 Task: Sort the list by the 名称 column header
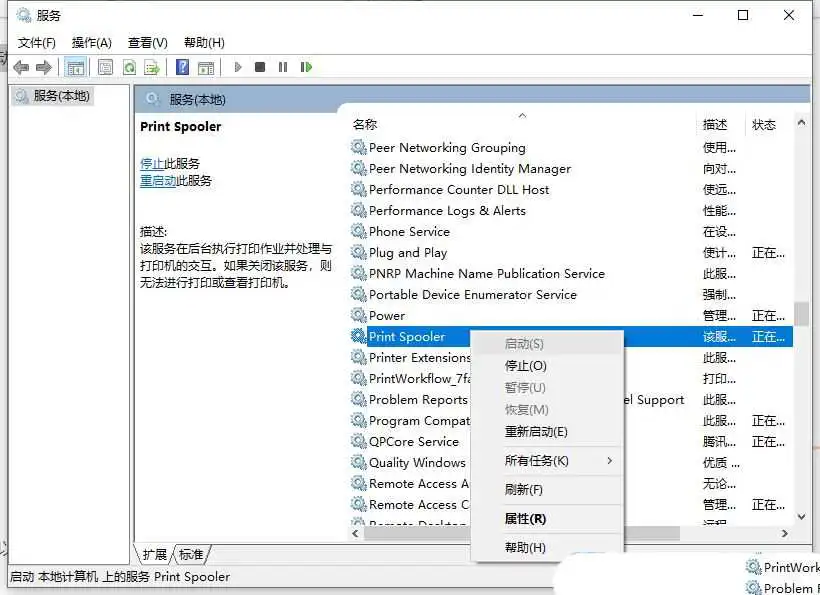[x=365, y=125]
